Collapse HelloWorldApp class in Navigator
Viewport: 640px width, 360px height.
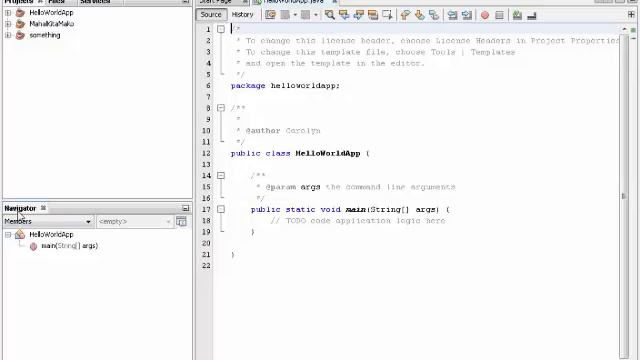8,235
